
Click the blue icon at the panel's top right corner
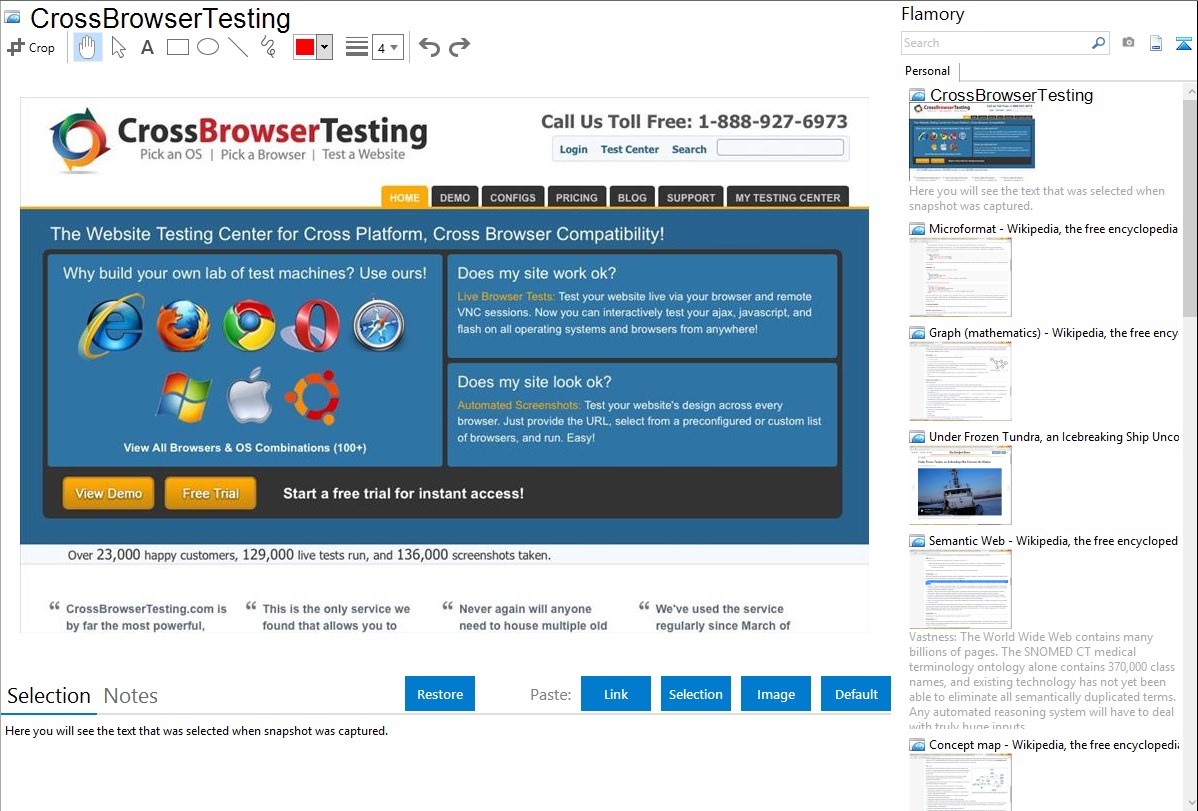click(1183, 43)
